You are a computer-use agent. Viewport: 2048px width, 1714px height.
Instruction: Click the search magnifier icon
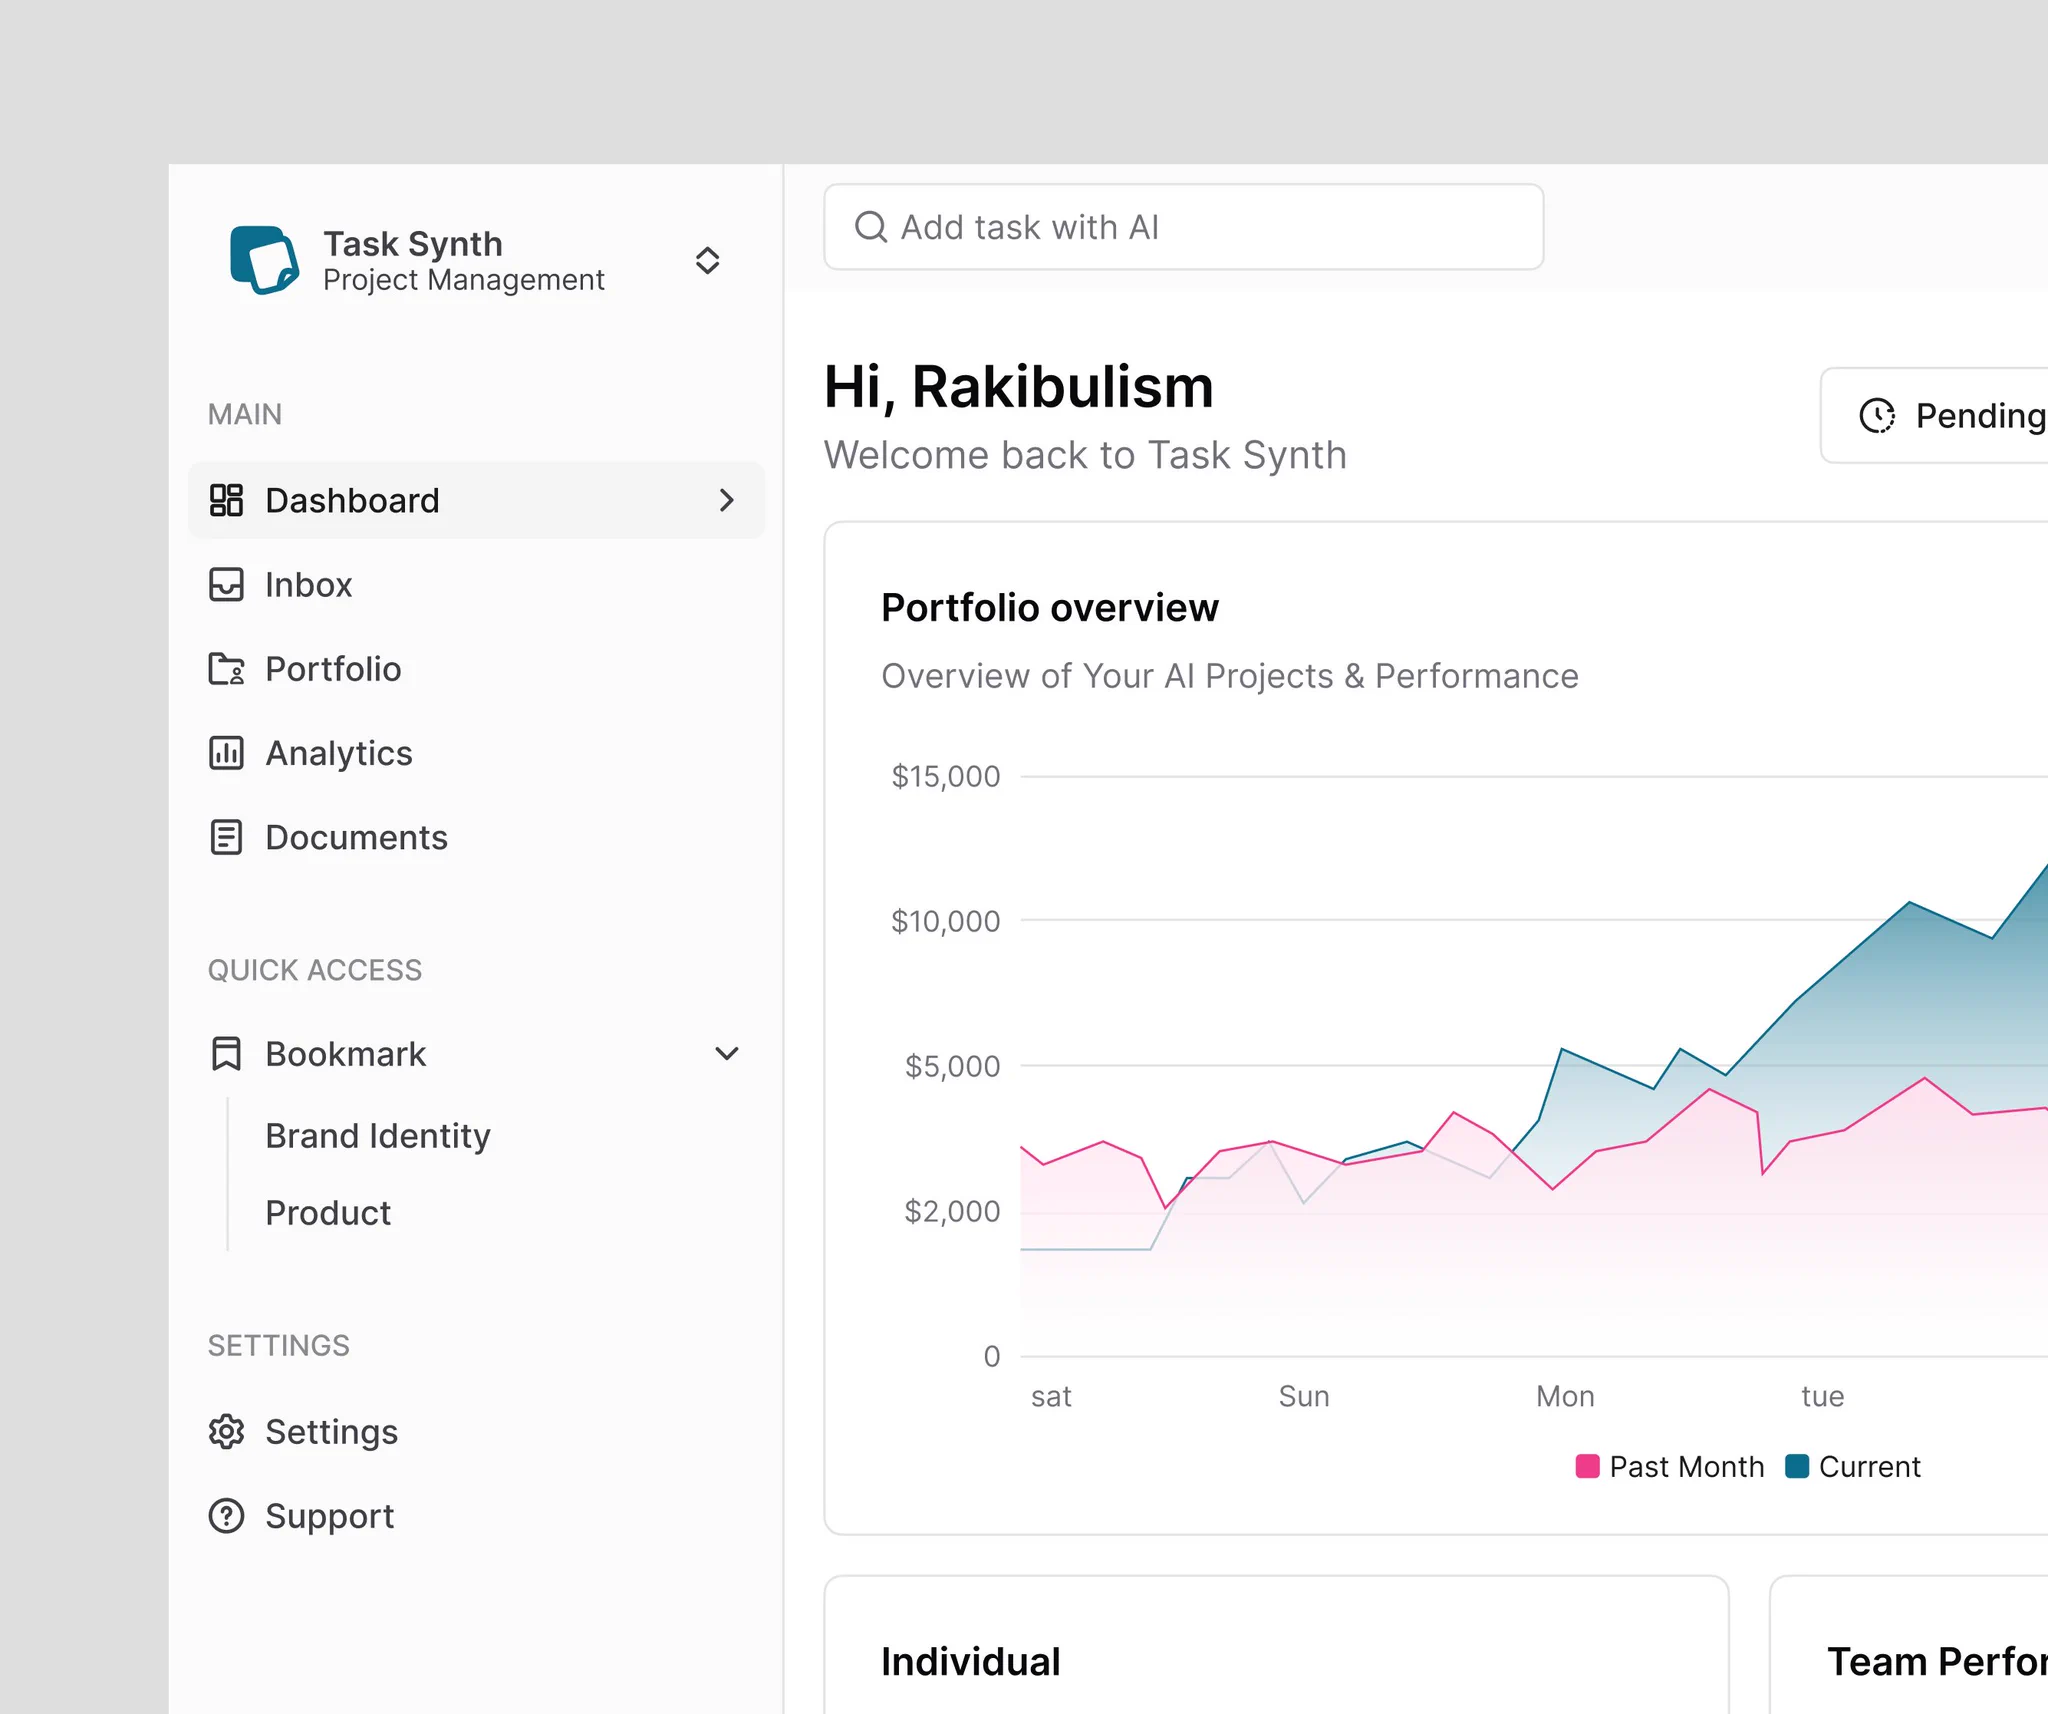[870, 227]
